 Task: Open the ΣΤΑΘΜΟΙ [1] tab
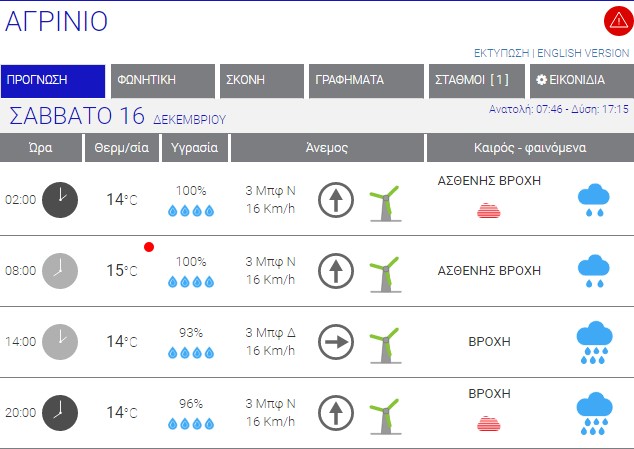471,81
